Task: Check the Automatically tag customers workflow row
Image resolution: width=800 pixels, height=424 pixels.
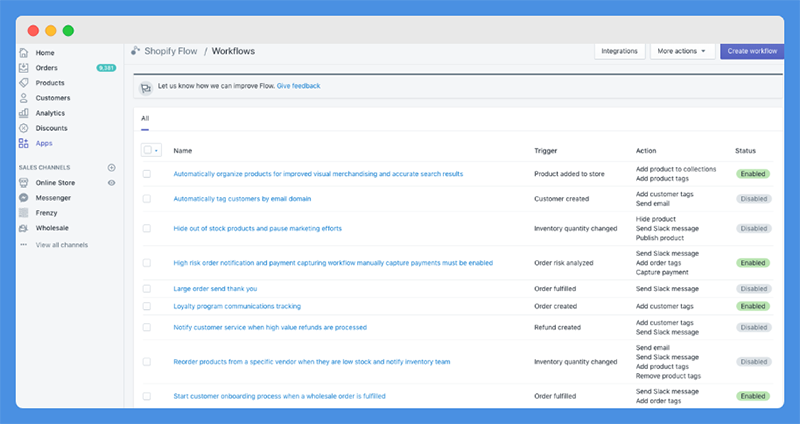Action: [147, 198]
